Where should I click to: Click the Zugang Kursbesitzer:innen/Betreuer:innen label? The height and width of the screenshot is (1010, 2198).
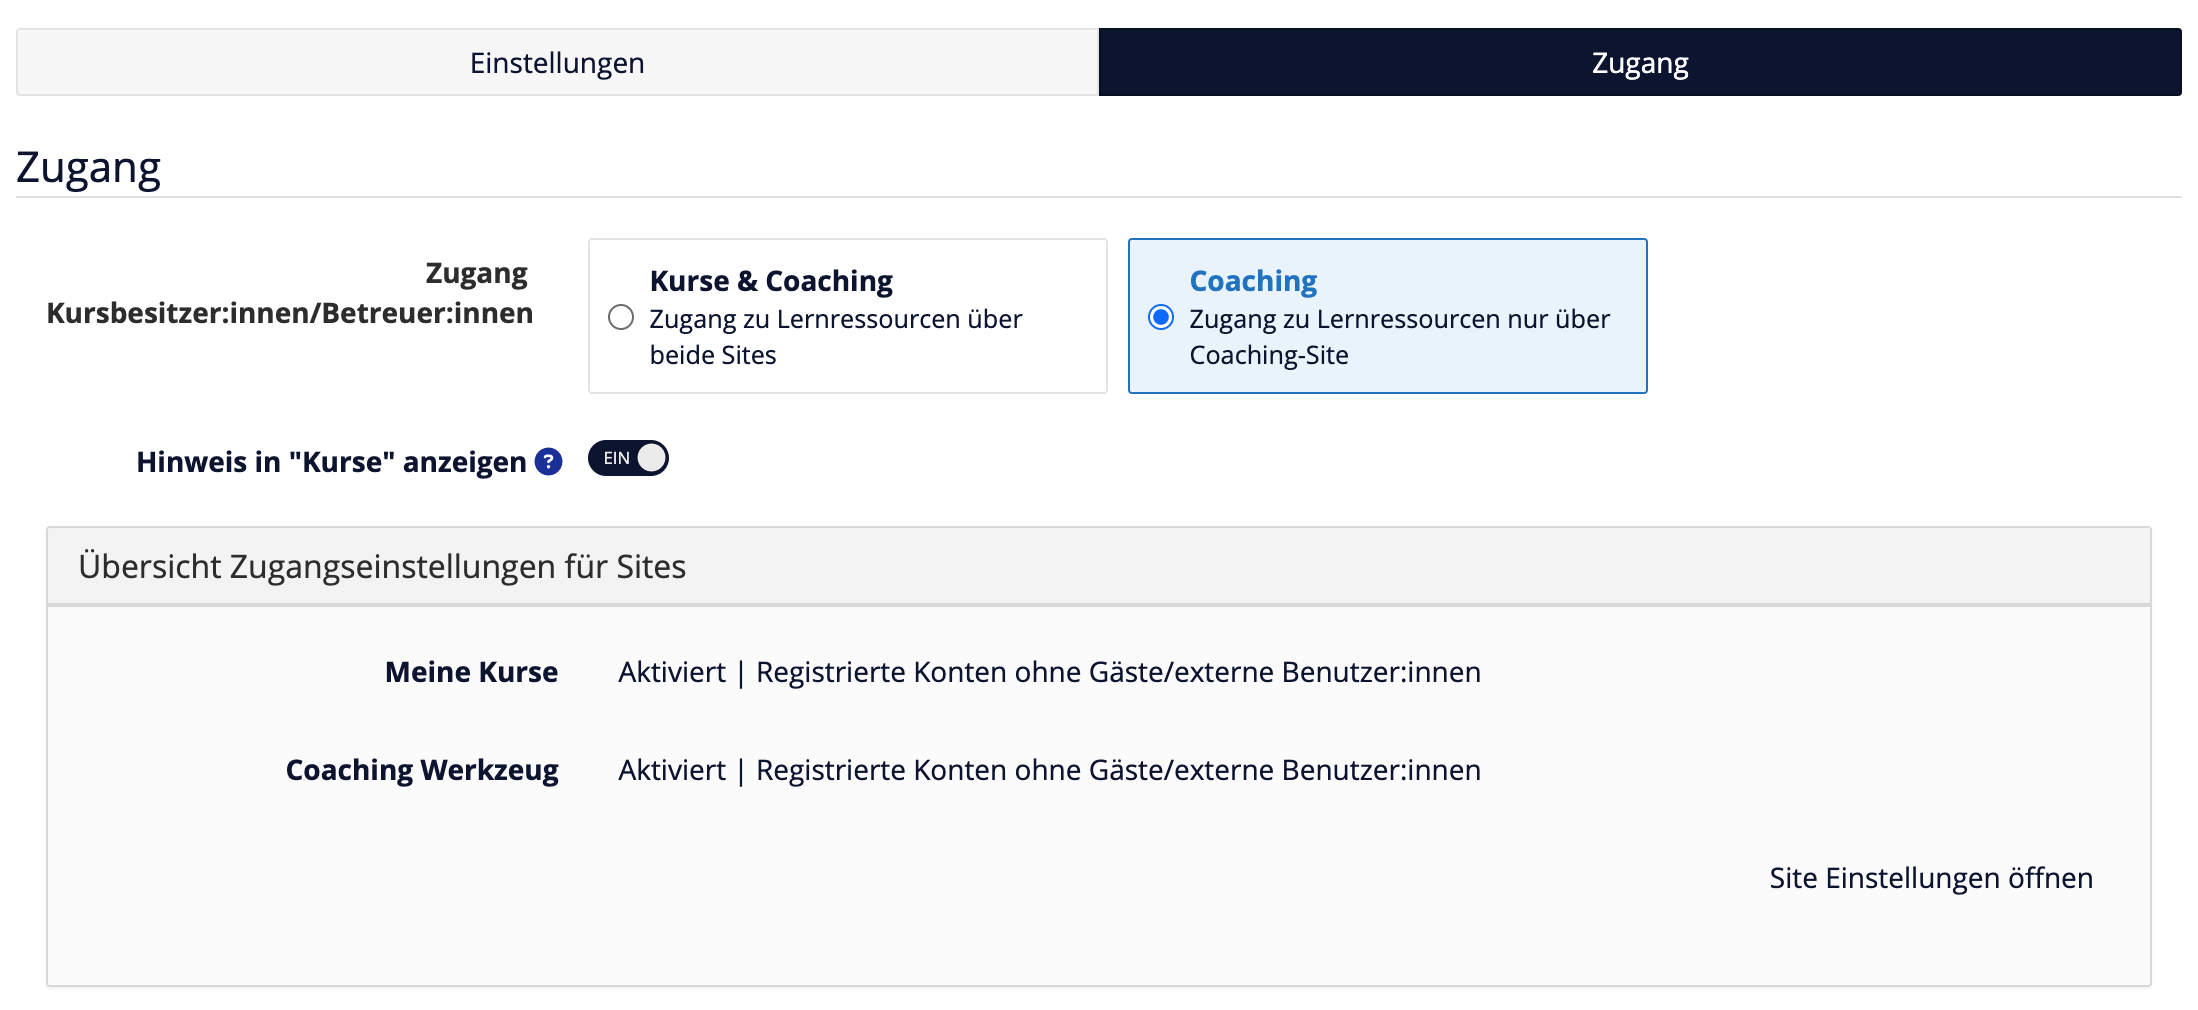pos(290,293)
